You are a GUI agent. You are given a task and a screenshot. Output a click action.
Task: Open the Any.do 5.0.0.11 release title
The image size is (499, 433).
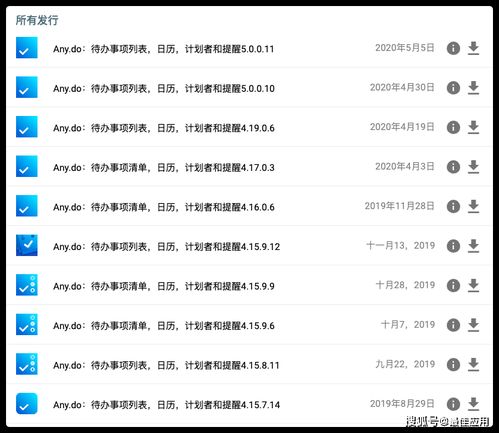[164, 49]
